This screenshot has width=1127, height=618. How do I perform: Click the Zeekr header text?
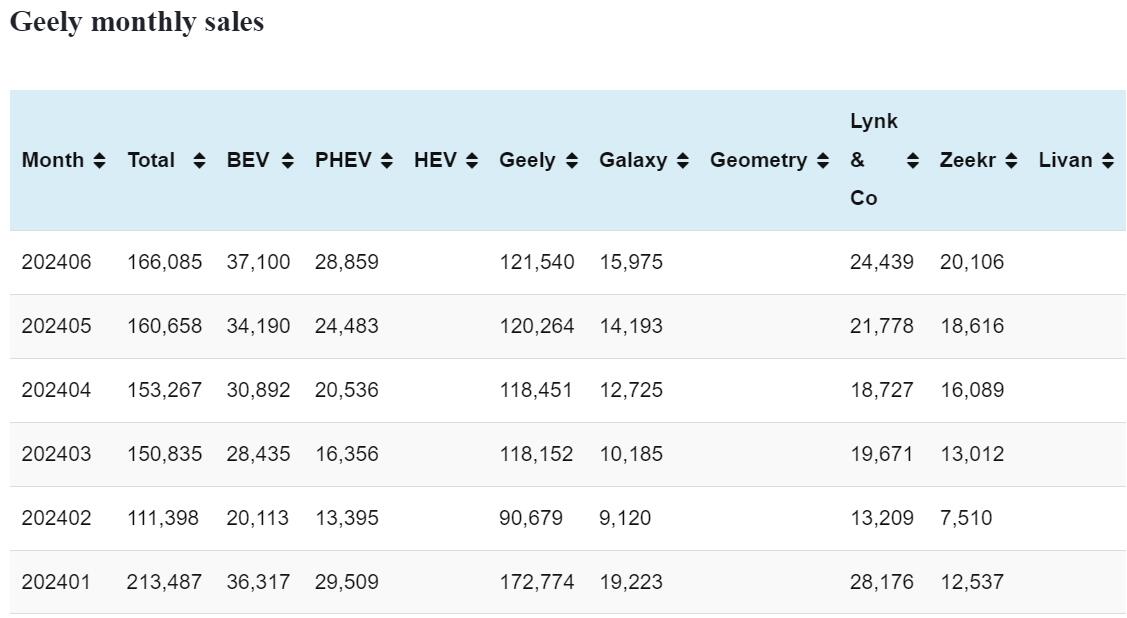968,160
